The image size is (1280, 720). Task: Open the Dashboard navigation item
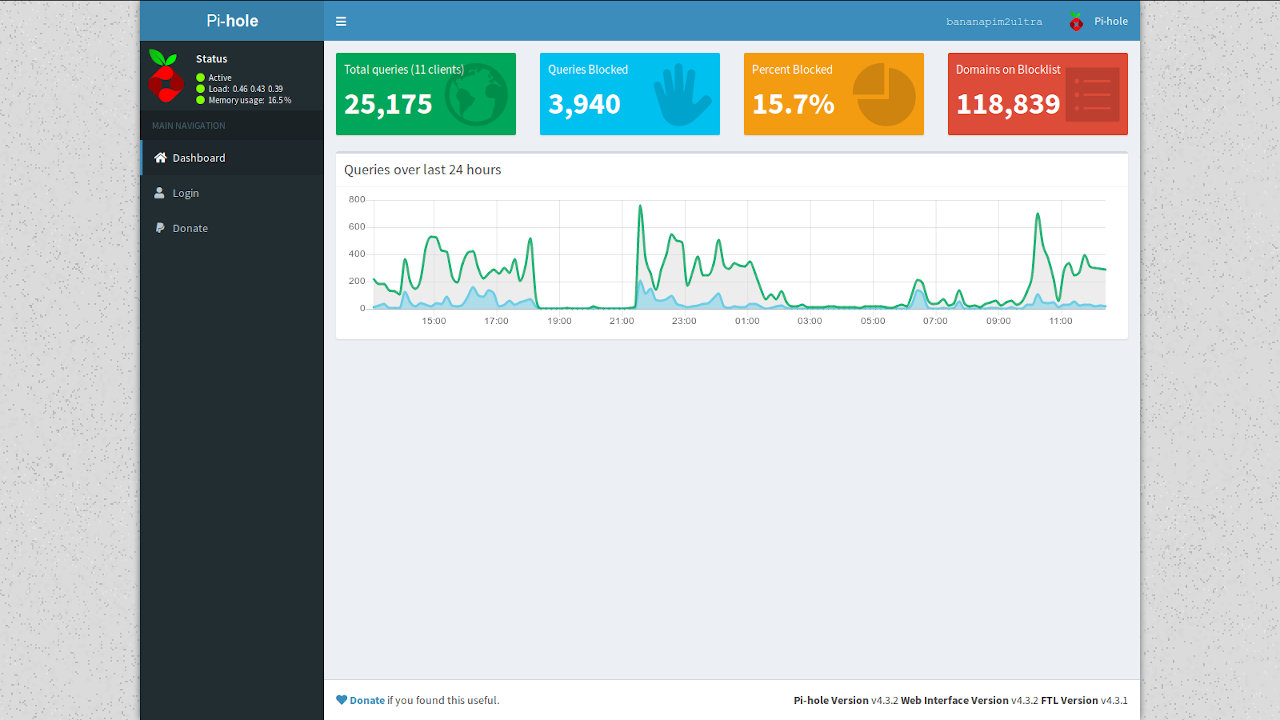pos(232,157)
